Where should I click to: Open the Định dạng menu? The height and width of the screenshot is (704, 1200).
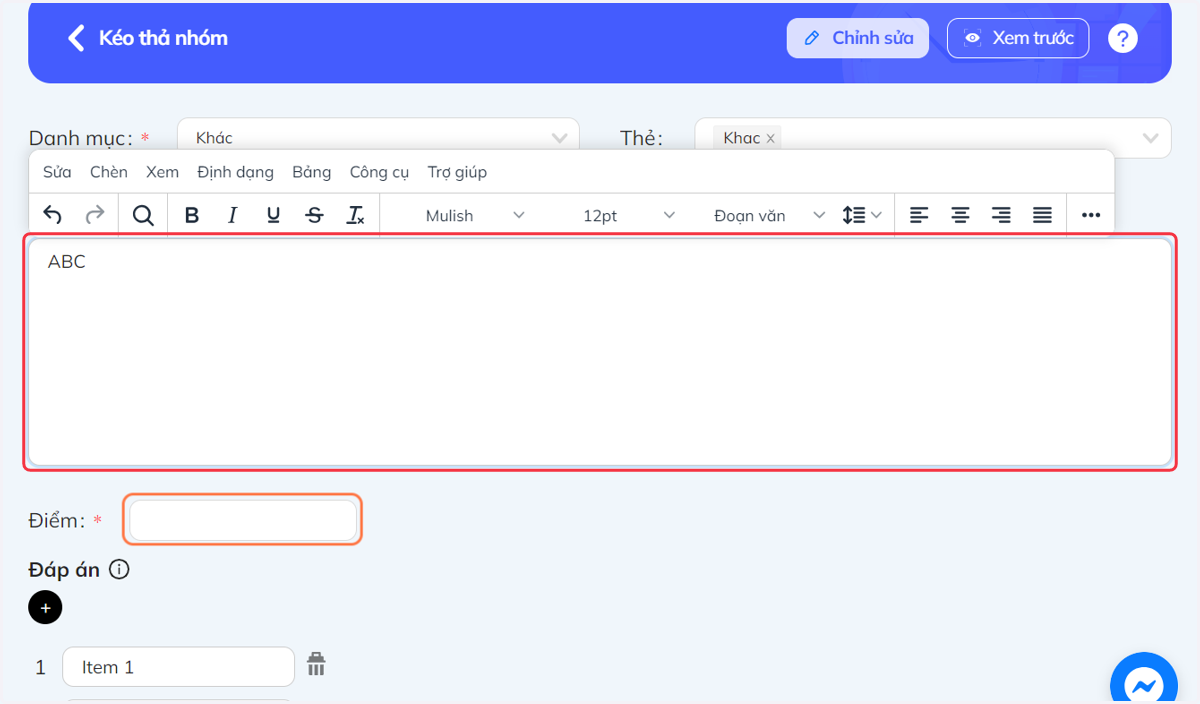[235, 172]
